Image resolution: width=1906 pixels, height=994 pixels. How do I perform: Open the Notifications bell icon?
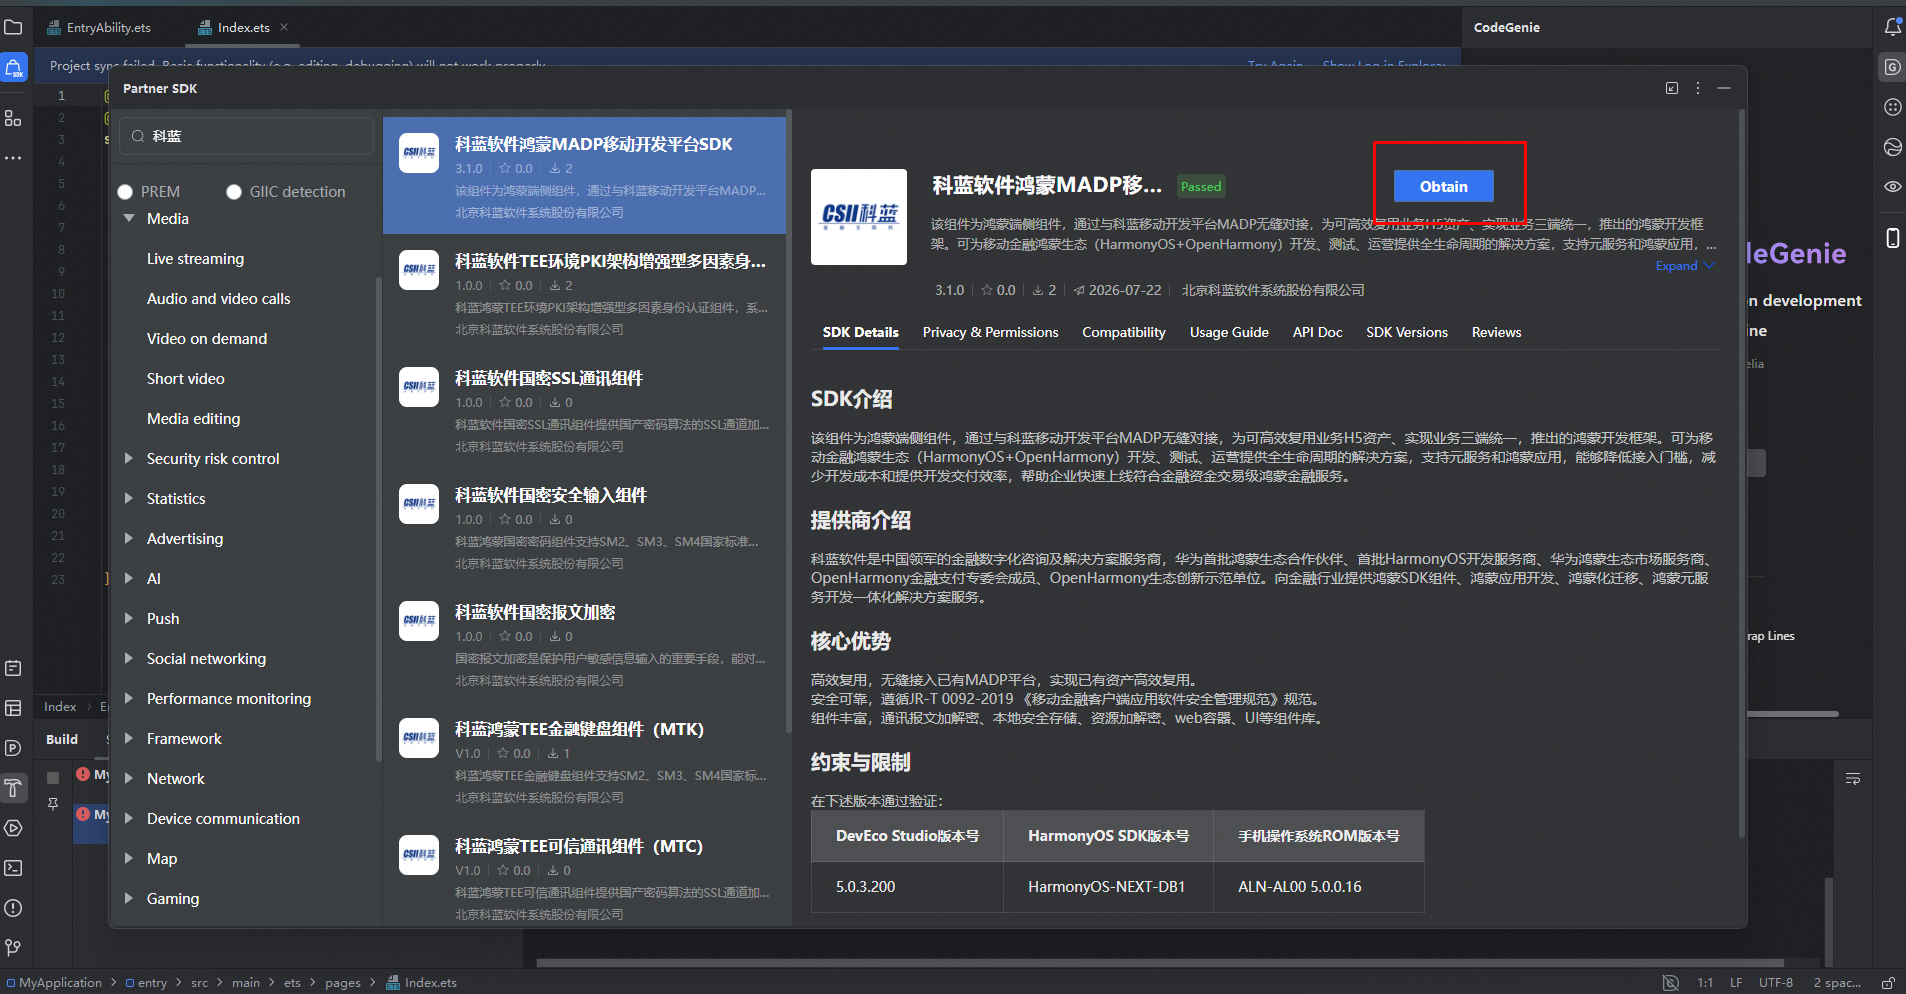[1893, 27]
